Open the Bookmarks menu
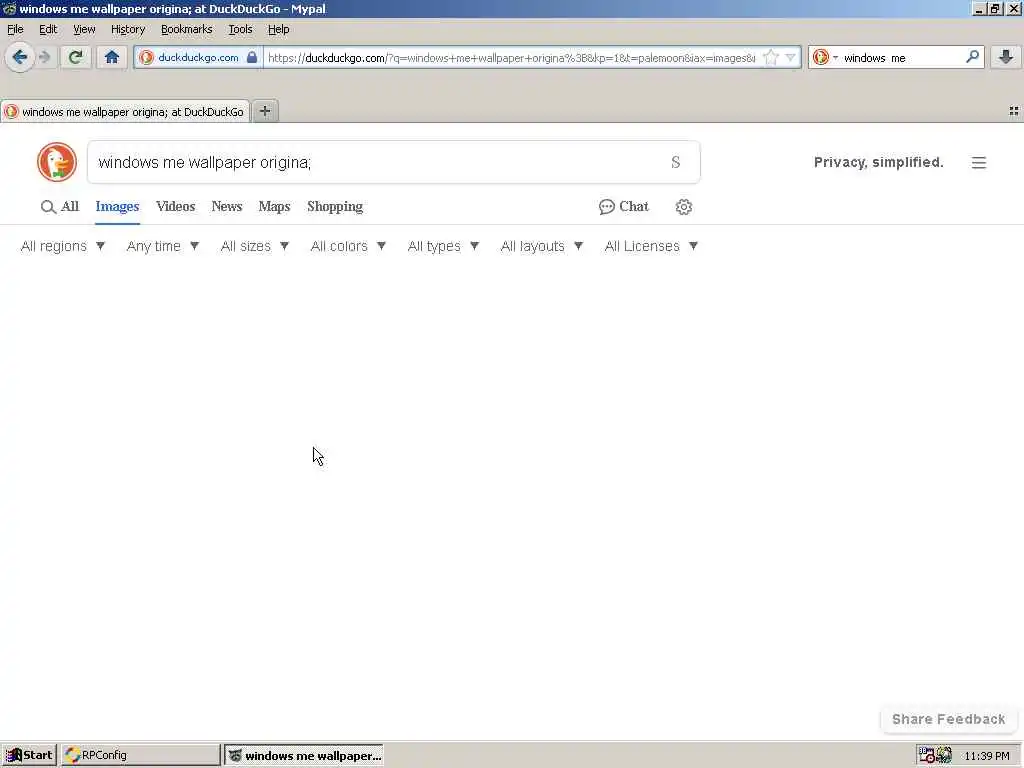The width and height of the screenshot is (1024, 768). click(187, 29)
